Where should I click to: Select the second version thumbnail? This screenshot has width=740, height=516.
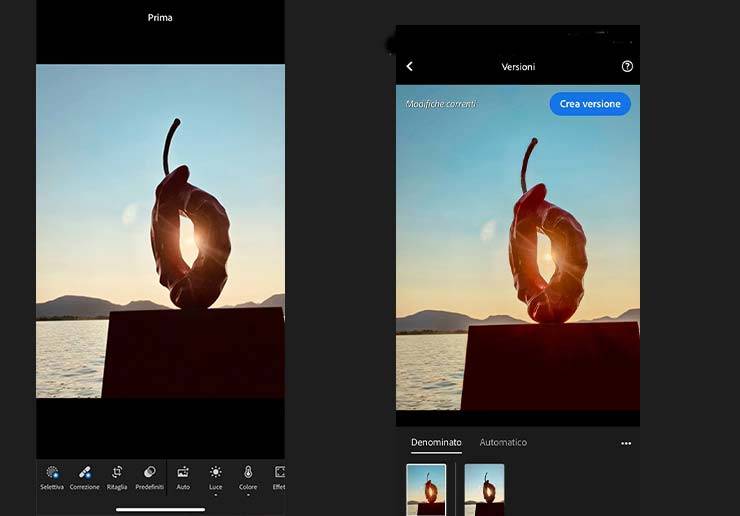pos(484,489)
